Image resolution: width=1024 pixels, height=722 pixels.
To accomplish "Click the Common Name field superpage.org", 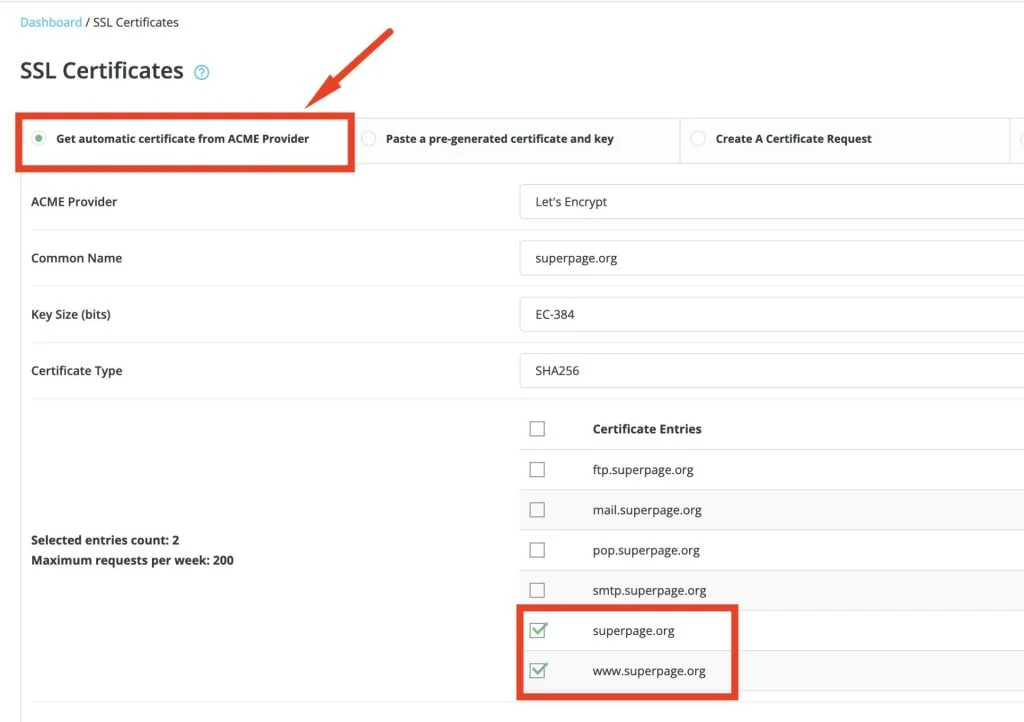I will [x=772, y=258].
